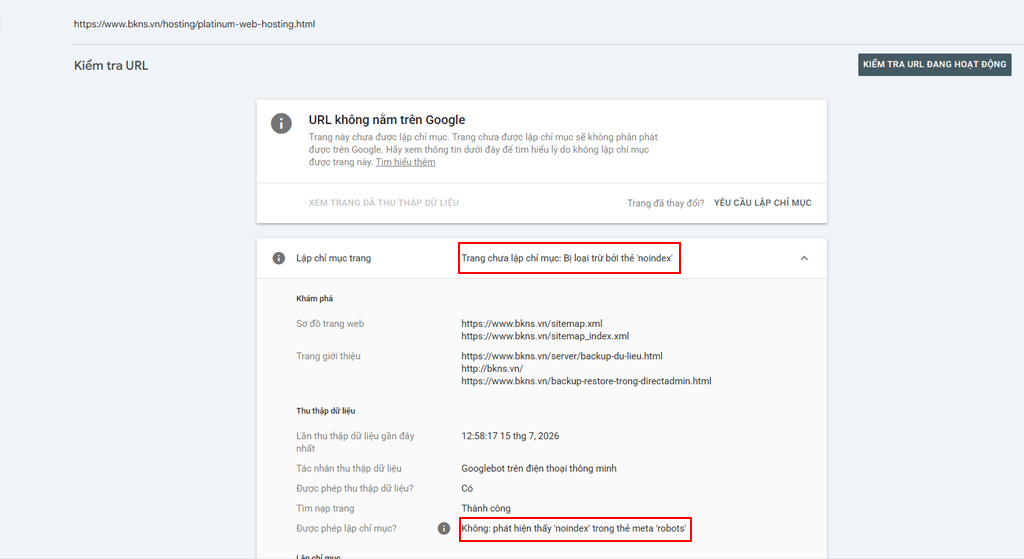Click 'Googlebot trên điện thoại thông minh' value
1024x559 pixels.
pos(539,468)
